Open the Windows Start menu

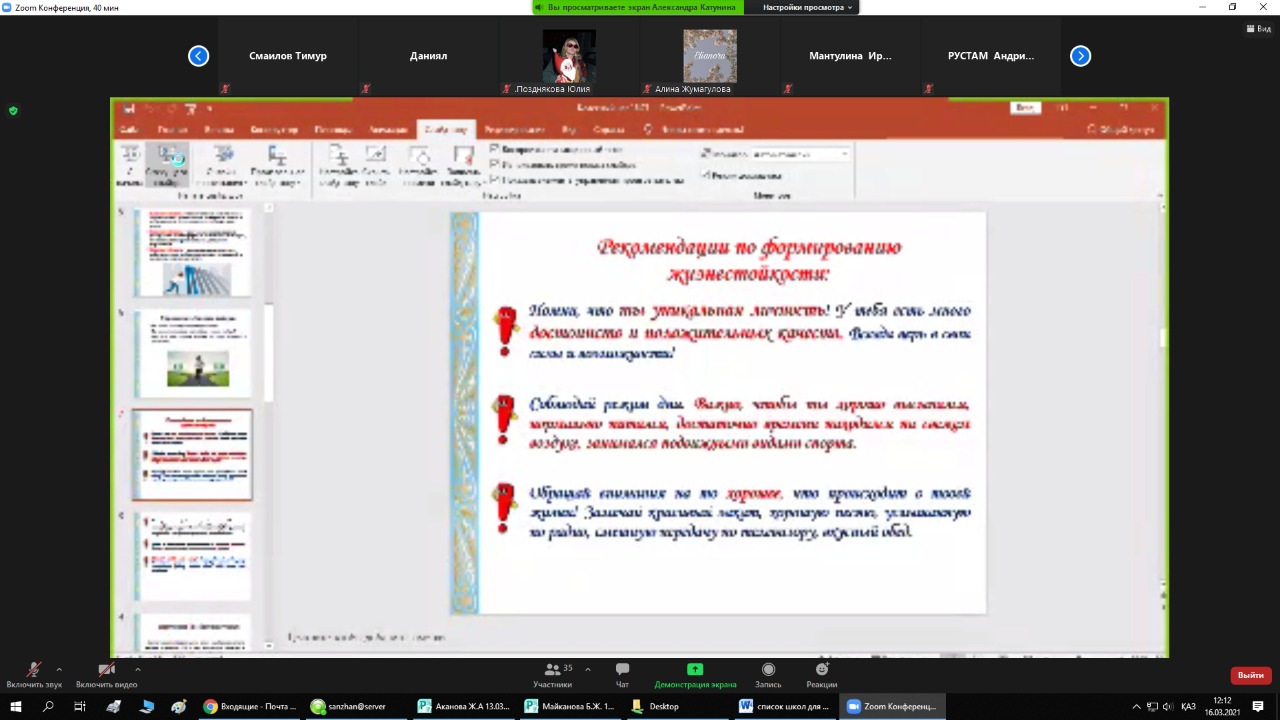click(16, 706)
